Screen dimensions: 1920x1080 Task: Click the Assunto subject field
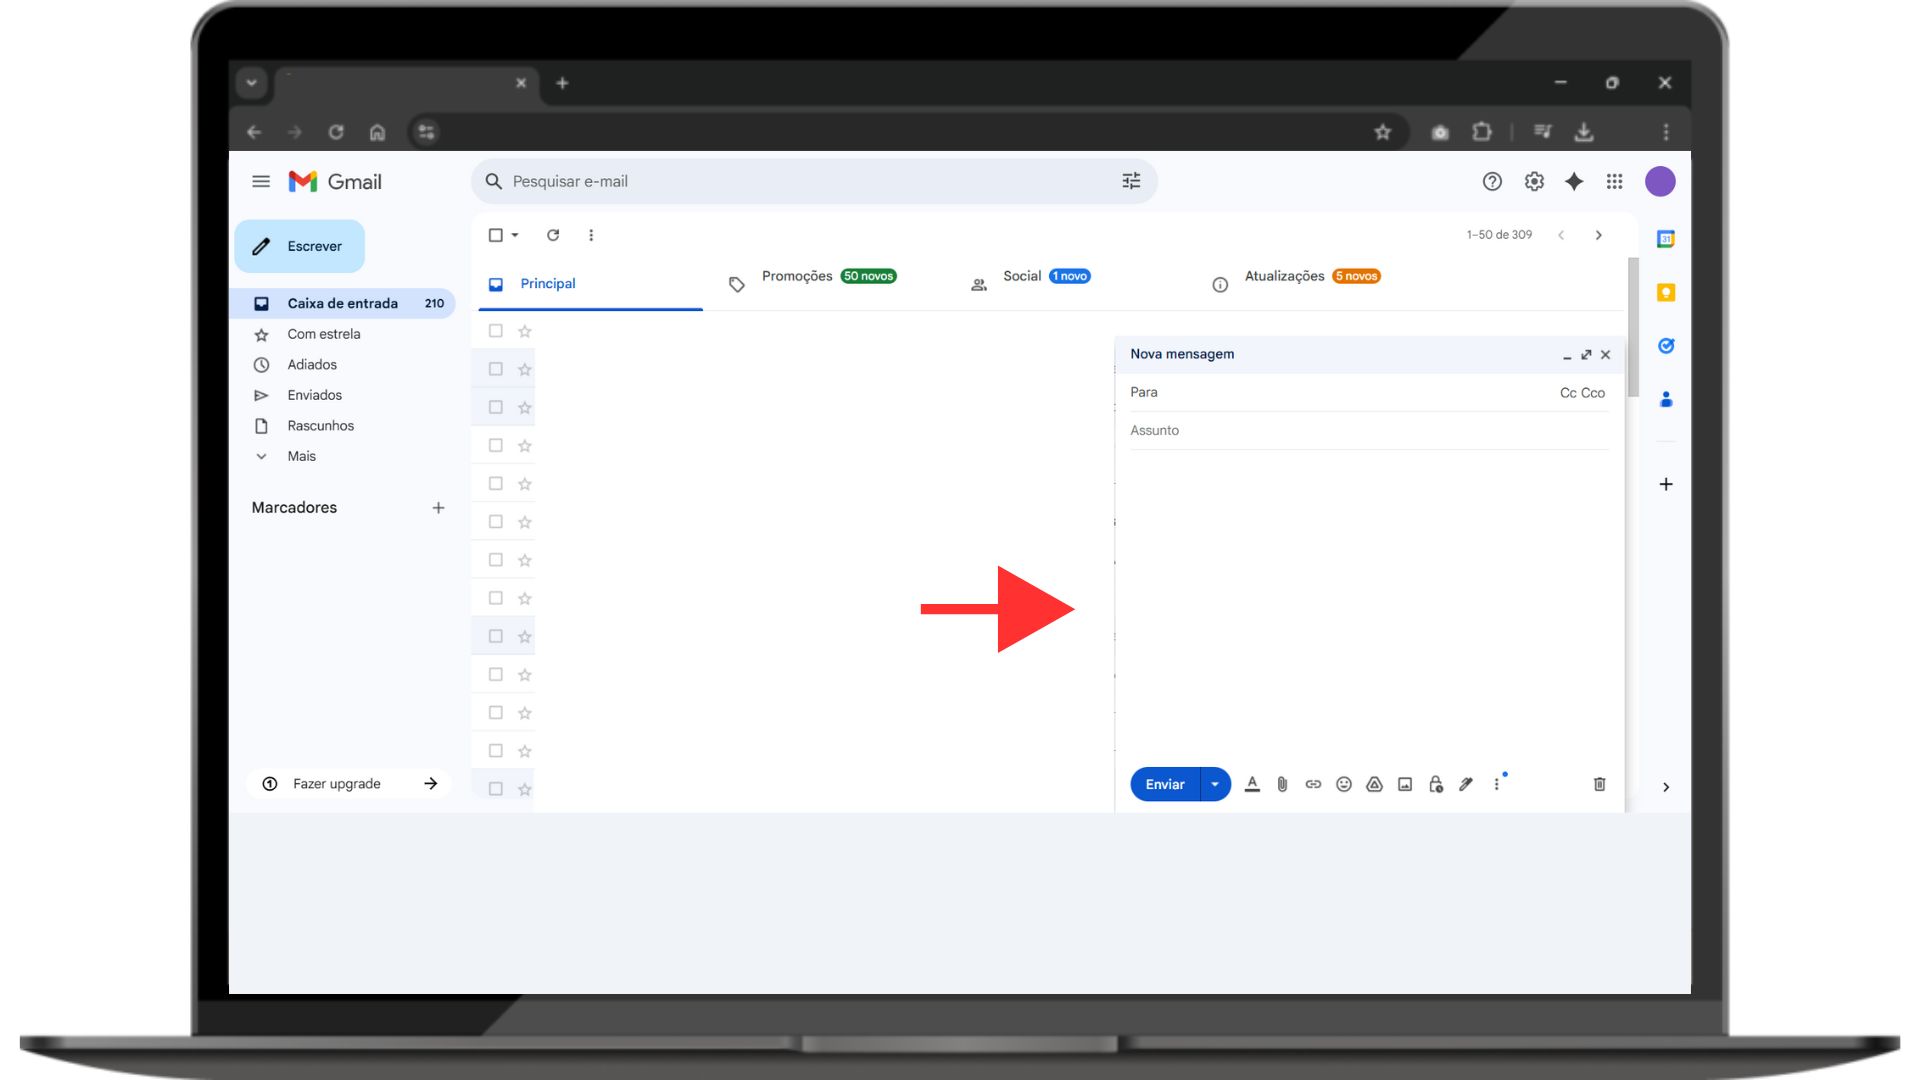coord(1368,430)
